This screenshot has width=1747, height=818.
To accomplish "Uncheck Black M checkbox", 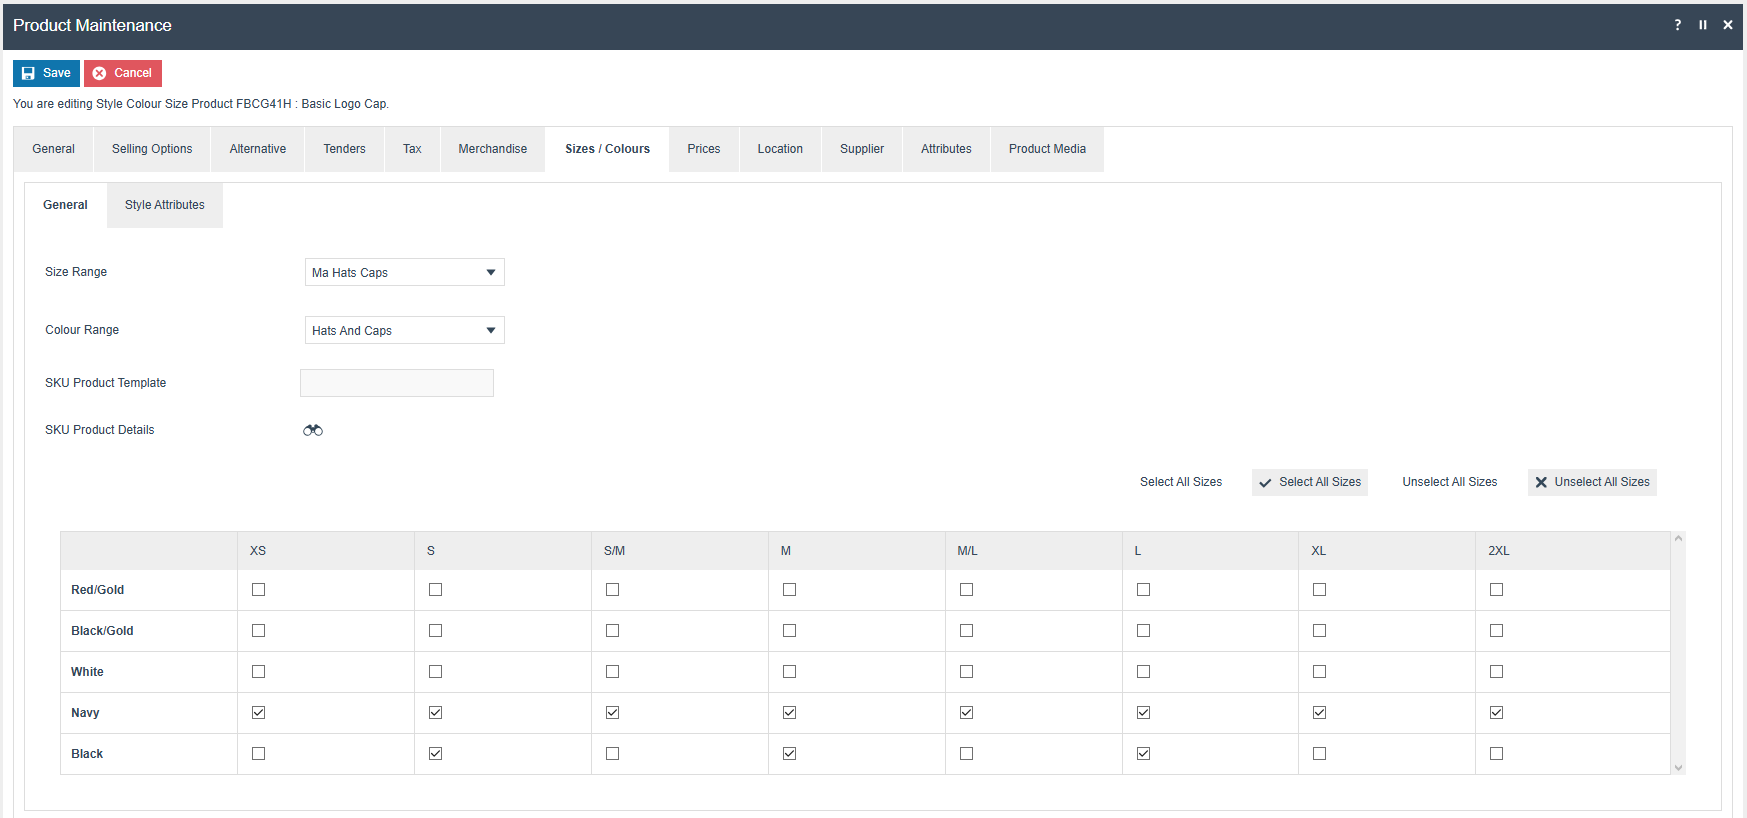I will coord(790,754).
